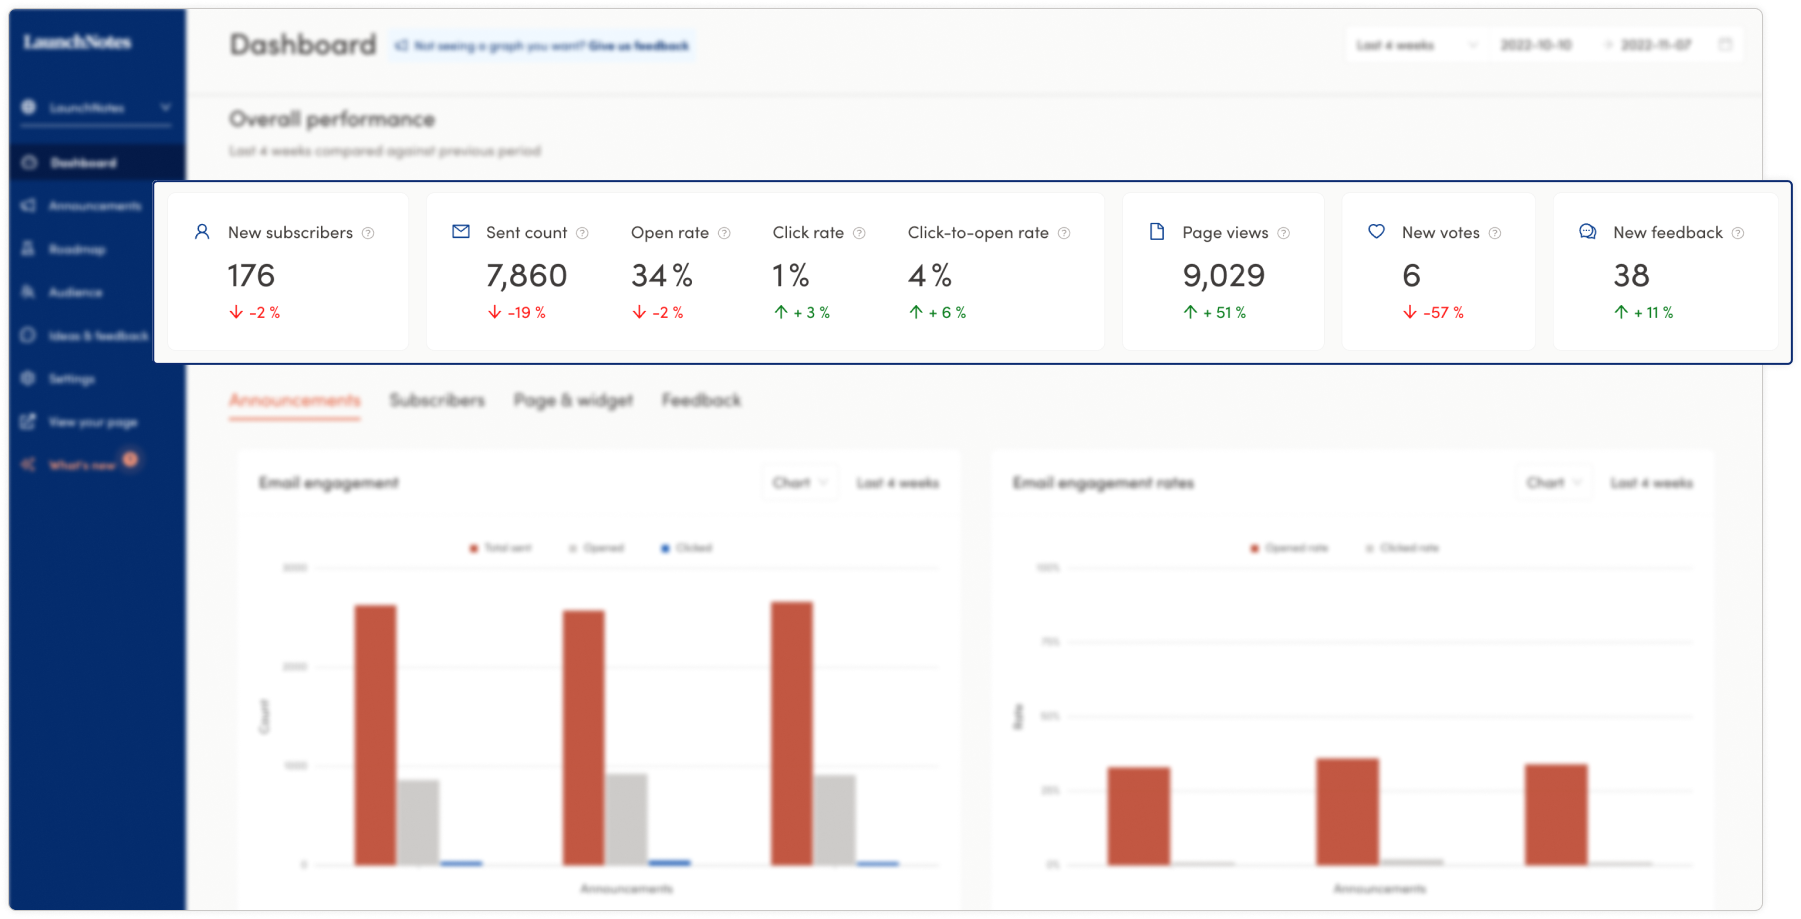This screenshot has height=919, width=1801.
Task: Click info icon beside Click-to-open rate
Action: pos(1064,233)
